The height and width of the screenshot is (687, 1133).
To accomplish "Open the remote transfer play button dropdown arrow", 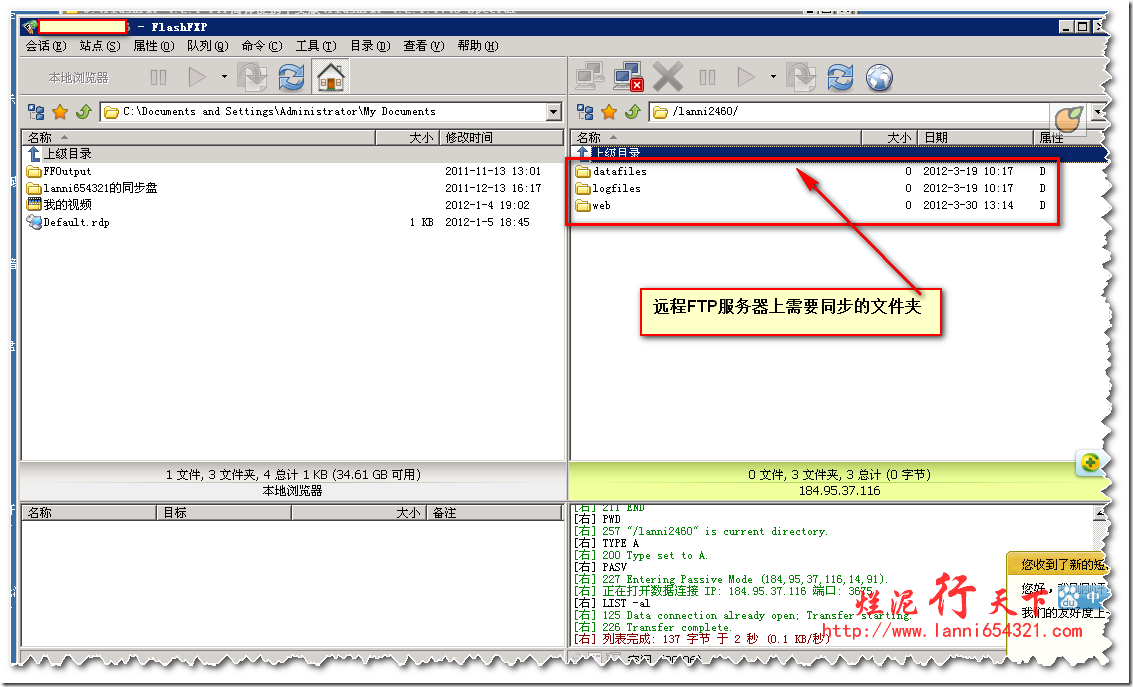I will pos(772,77).
